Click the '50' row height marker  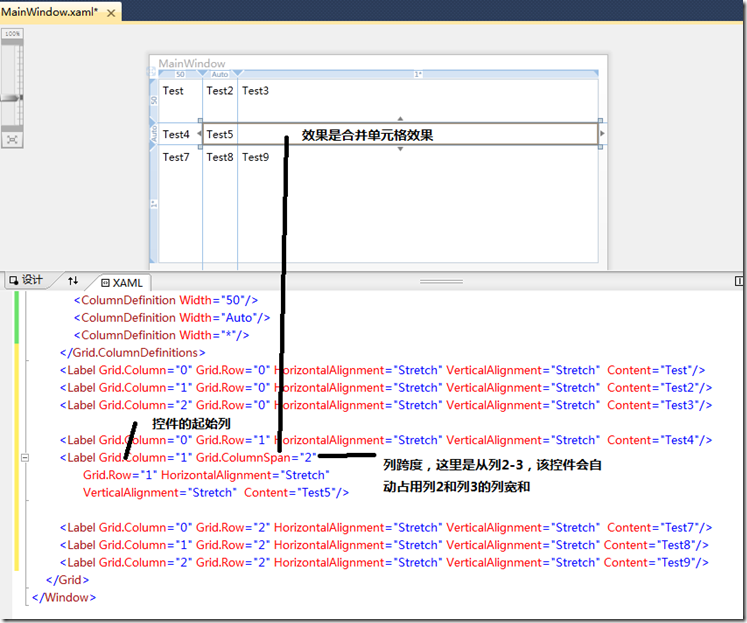tap(153, 100)
